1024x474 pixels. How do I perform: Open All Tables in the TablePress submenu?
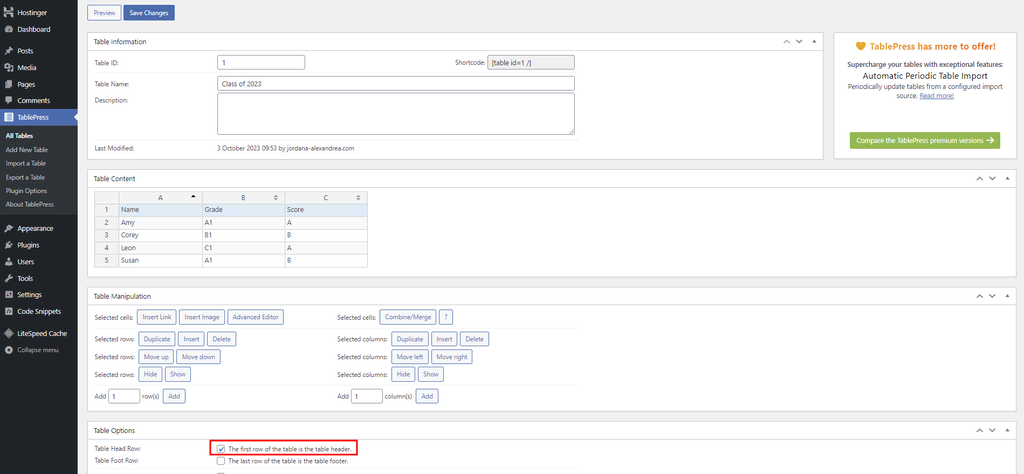click(x=19, y=136)
